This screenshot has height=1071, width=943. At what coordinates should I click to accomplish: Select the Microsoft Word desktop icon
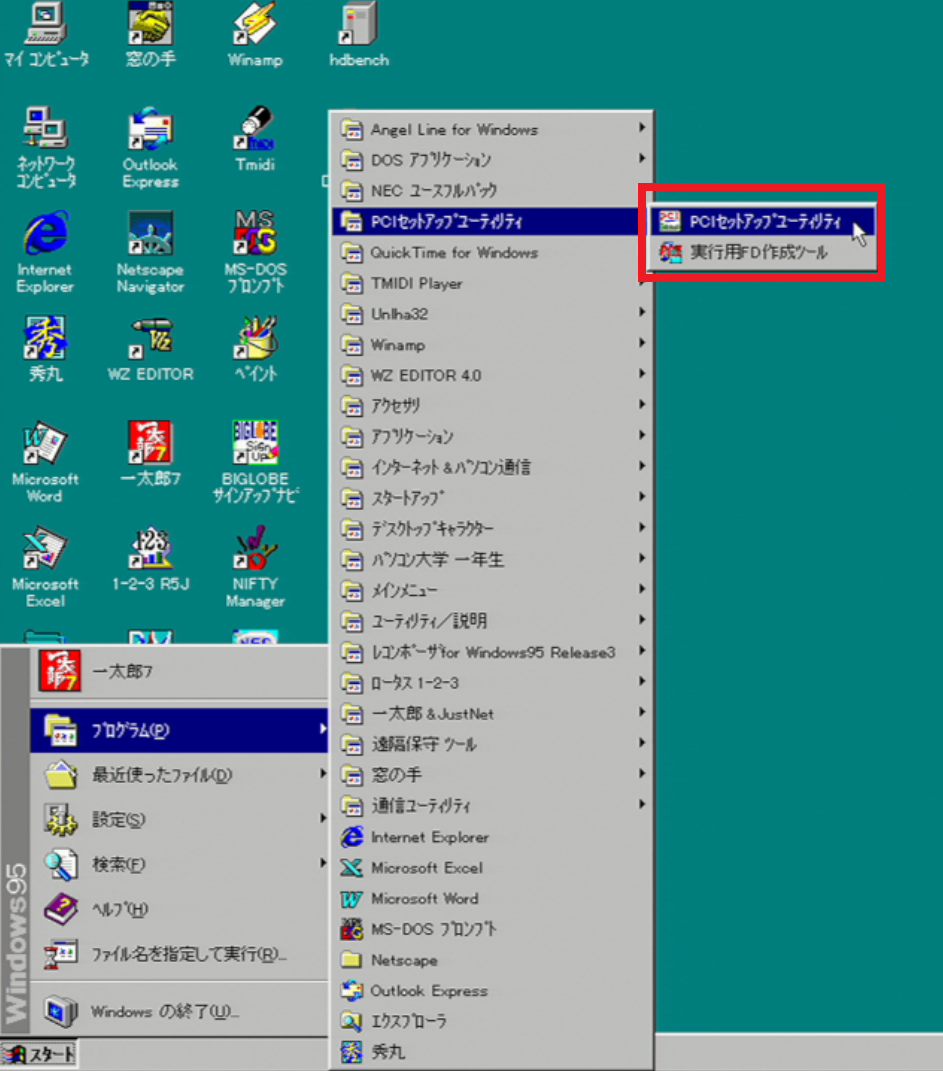[45, 462]
